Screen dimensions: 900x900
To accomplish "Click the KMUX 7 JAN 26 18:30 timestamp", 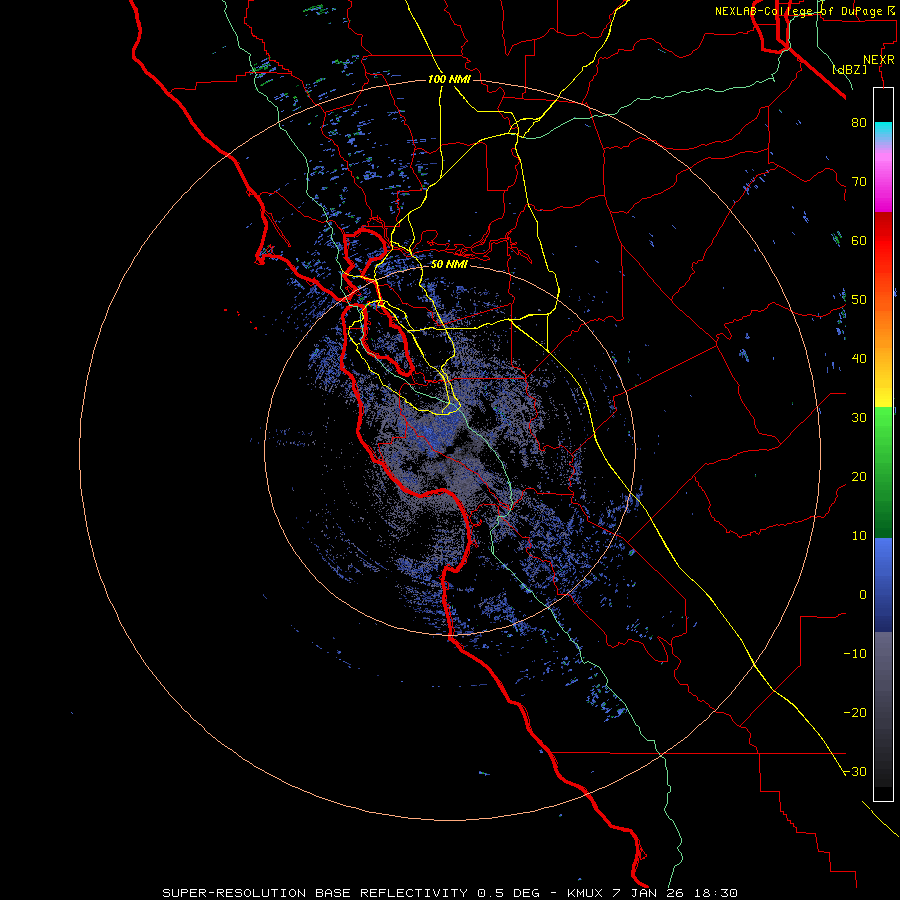I will (x=652, y=893).
